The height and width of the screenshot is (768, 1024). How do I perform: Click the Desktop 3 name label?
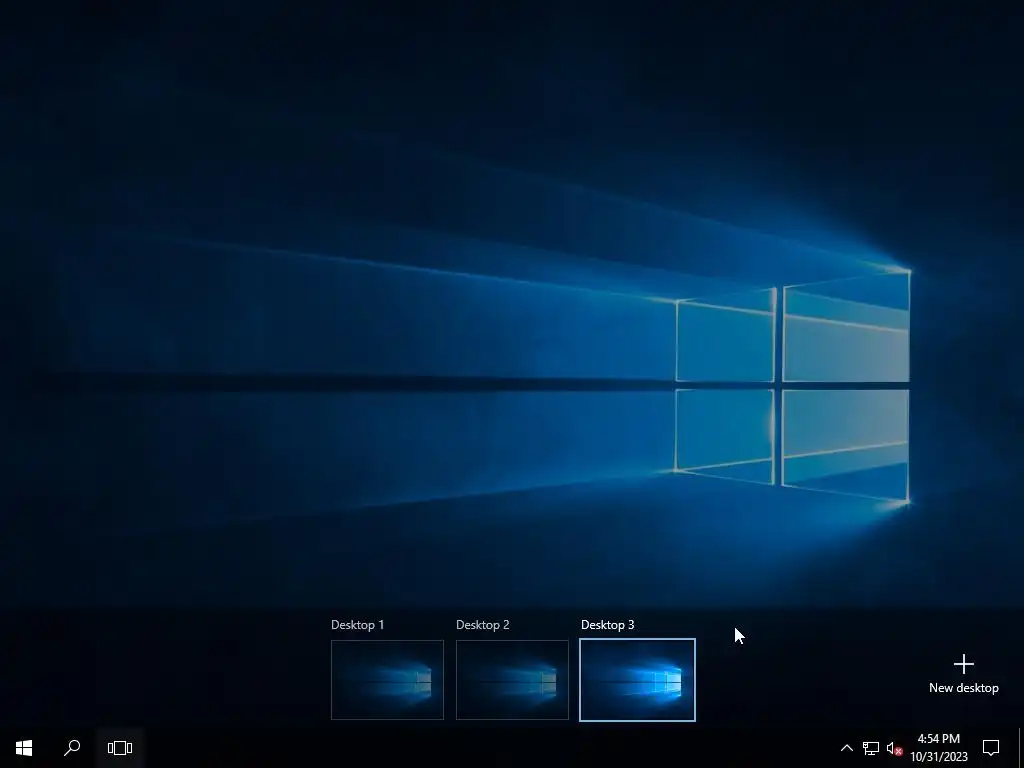point(607,625)
